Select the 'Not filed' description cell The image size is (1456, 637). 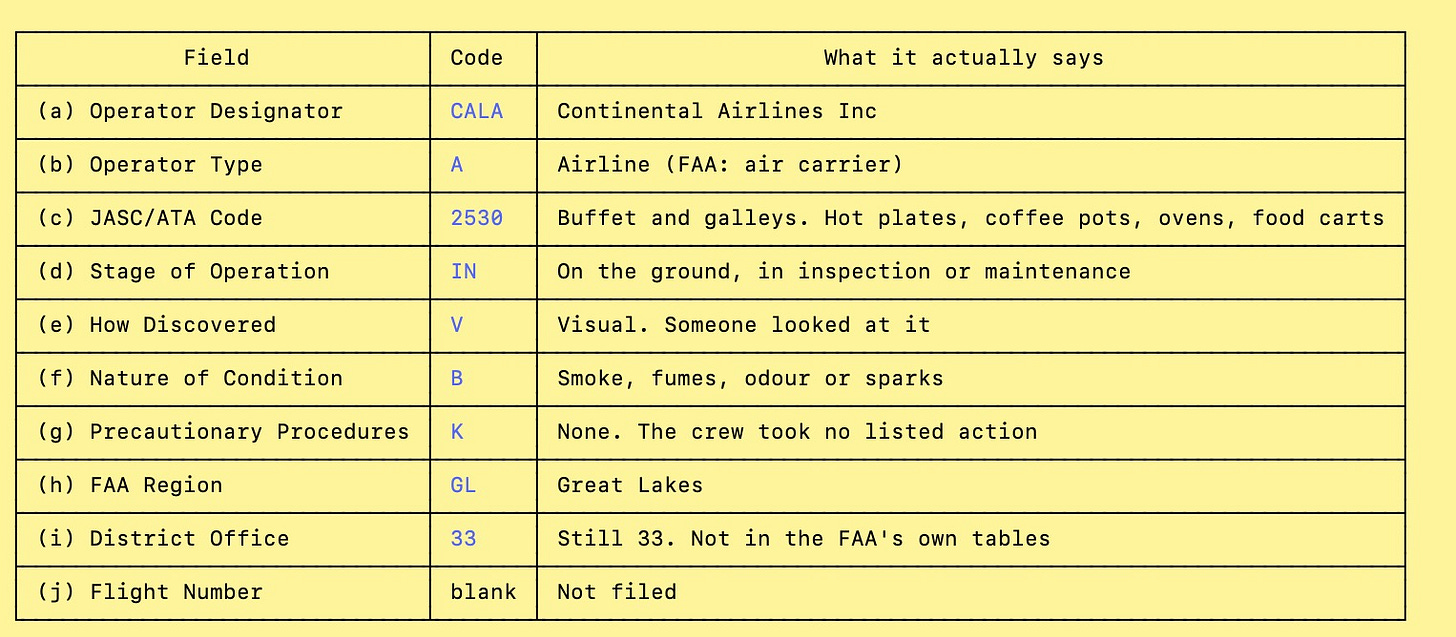[971, 592]
